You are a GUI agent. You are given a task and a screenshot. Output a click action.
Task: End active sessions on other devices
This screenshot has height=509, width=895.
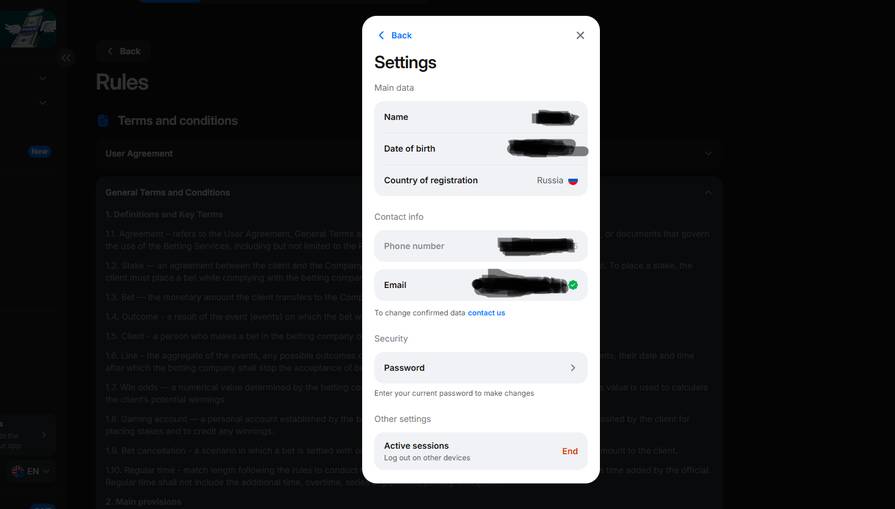pos(570,451)
